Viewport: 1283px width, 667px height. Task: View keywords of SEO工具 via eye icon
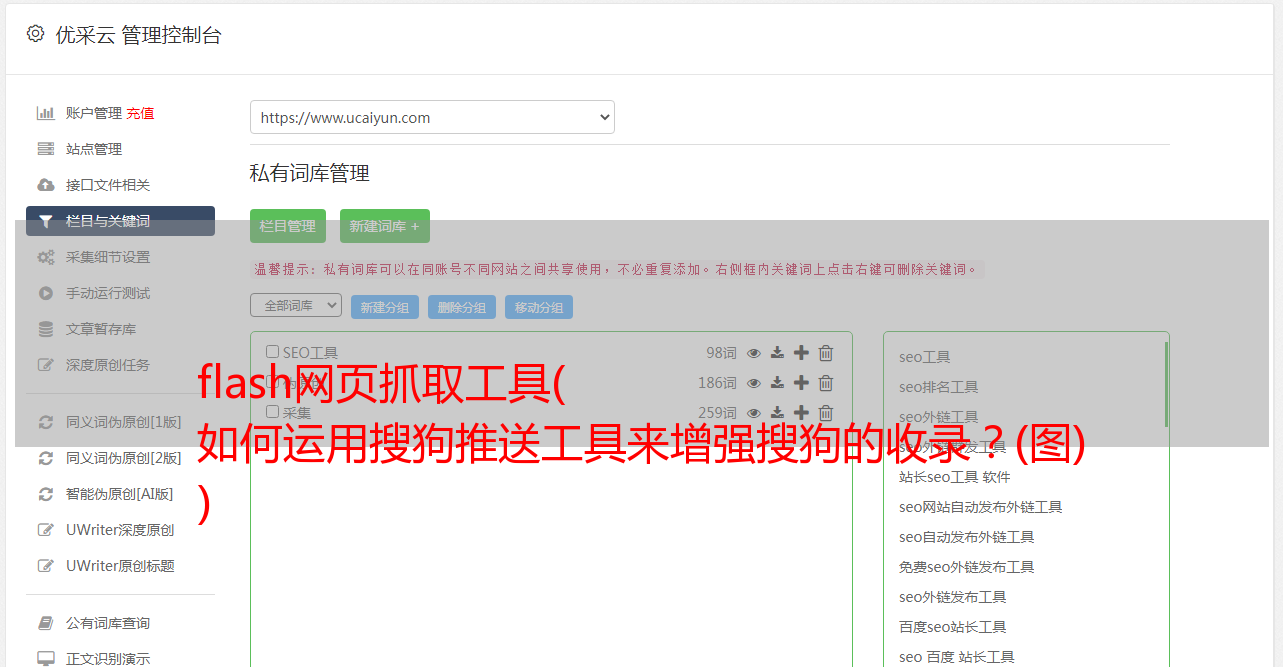tap(754, 353)
